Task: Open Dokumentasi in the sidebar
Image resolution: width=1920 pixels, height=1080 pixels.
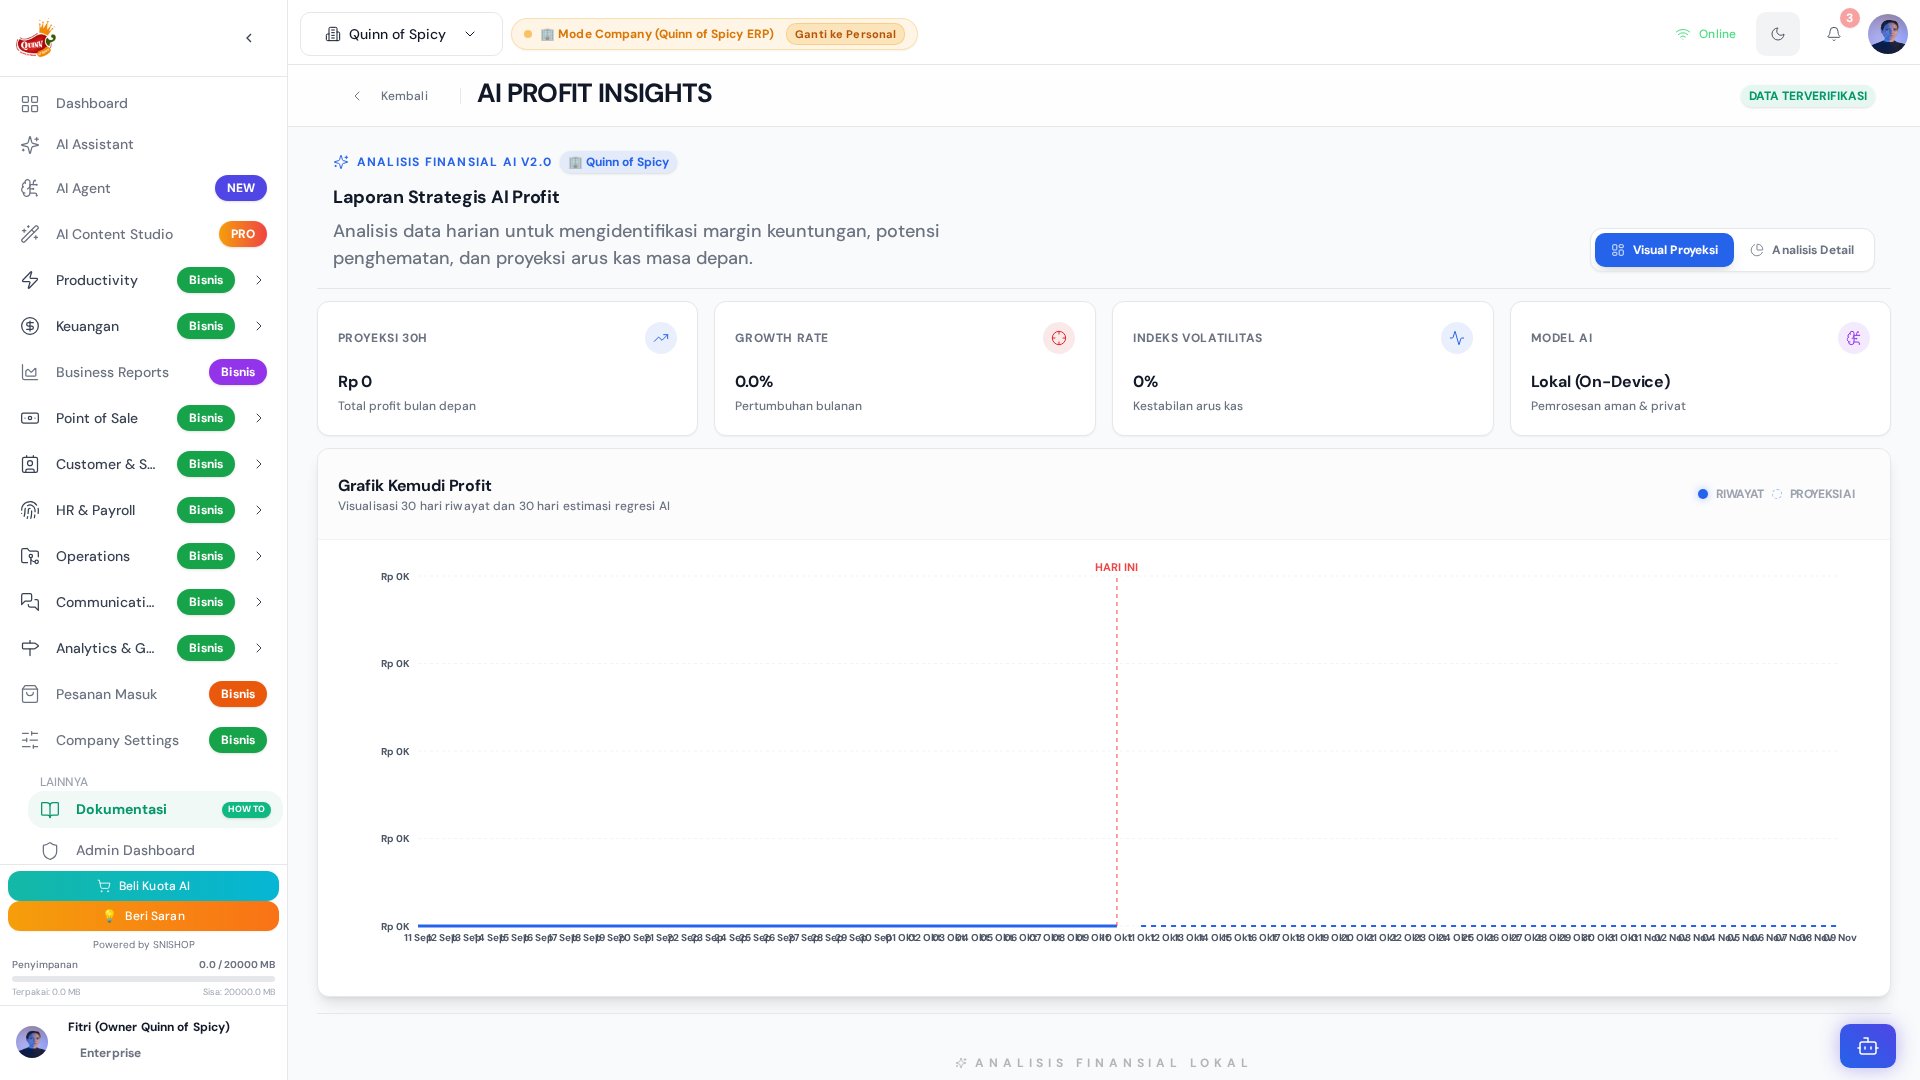Action: (155, 809)
